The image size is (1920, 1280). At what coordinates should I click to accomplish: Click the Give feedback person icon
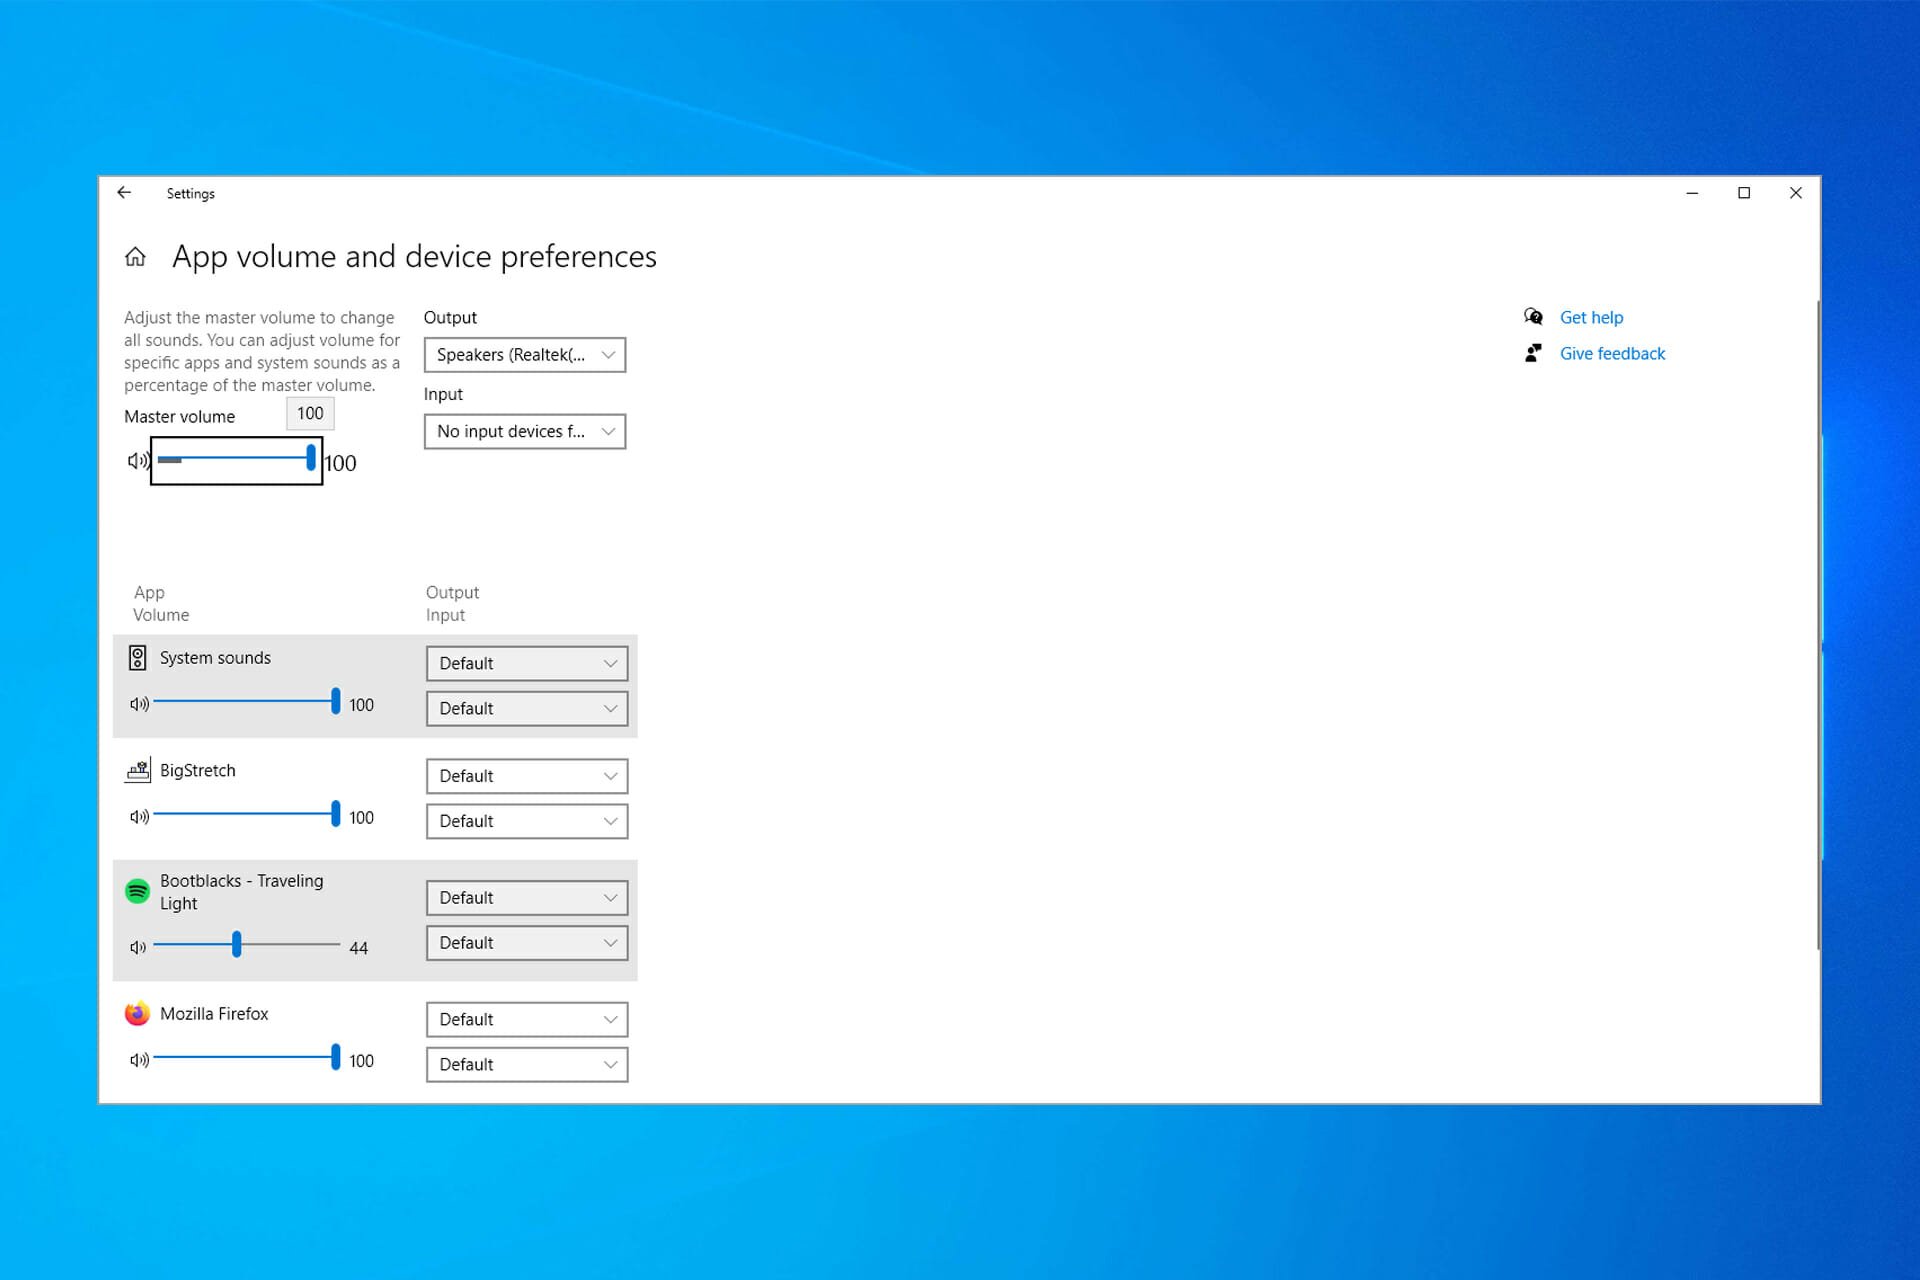pos(1533,353)
